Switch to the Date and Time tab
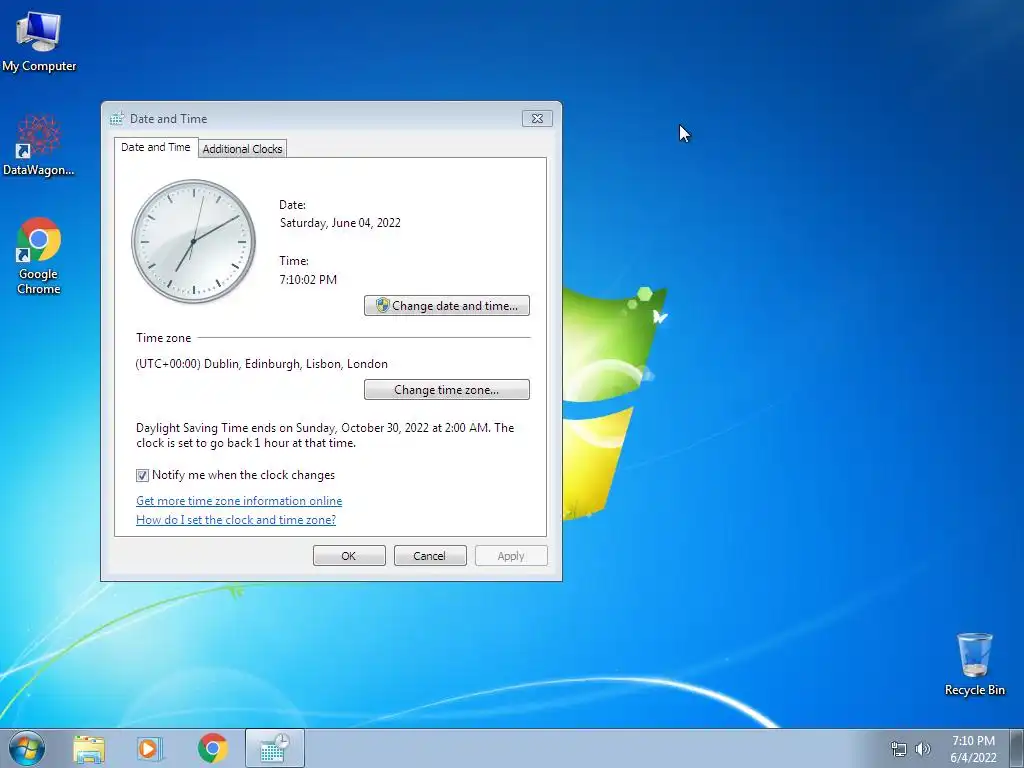 click(155, 148)
